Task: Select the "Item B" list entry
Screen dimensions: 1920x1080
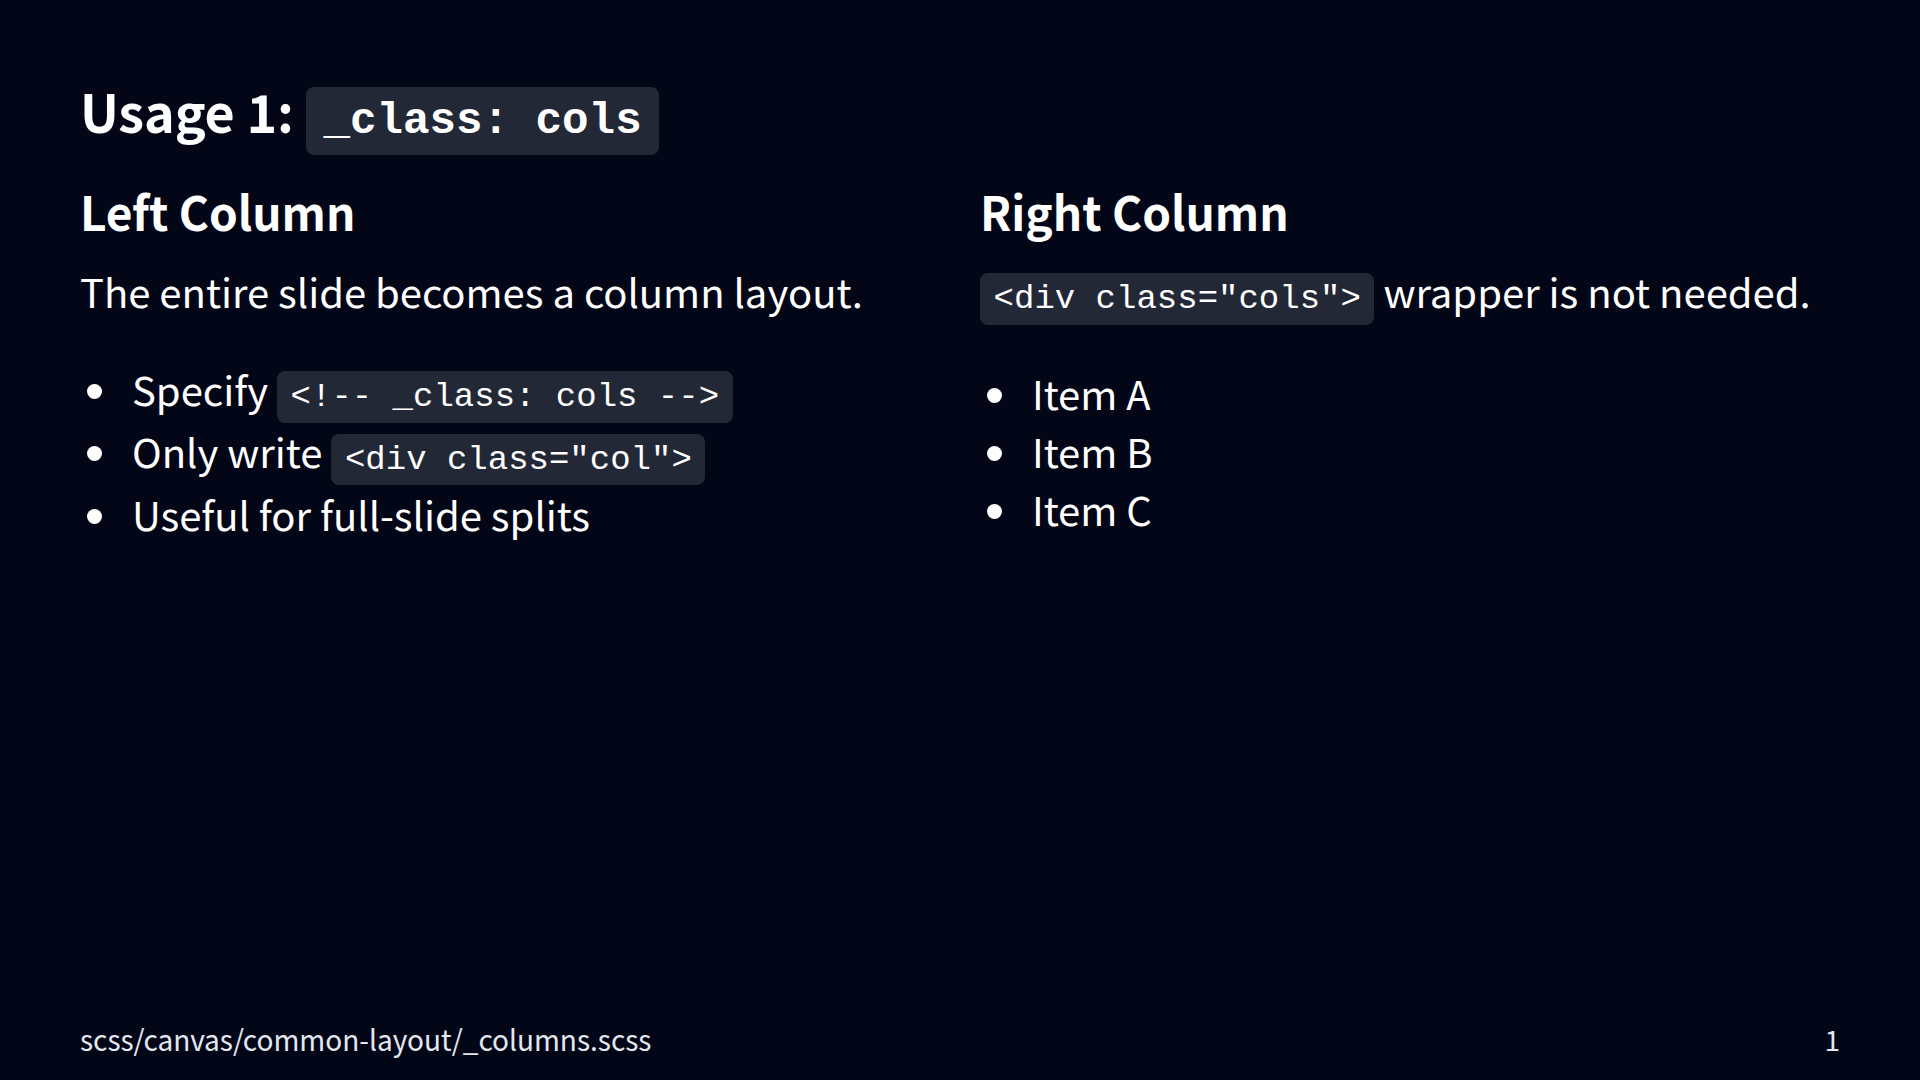Action: coord(1092,455)
